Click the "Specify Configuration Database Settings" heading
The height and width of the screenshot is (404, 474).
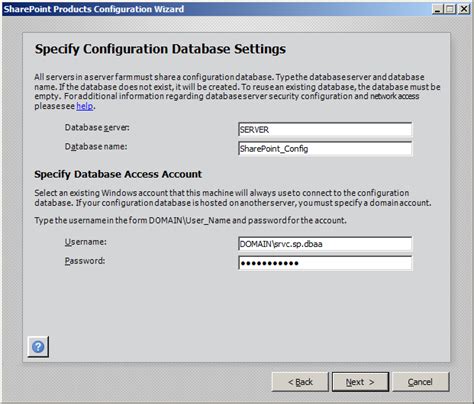pos(160,49)
